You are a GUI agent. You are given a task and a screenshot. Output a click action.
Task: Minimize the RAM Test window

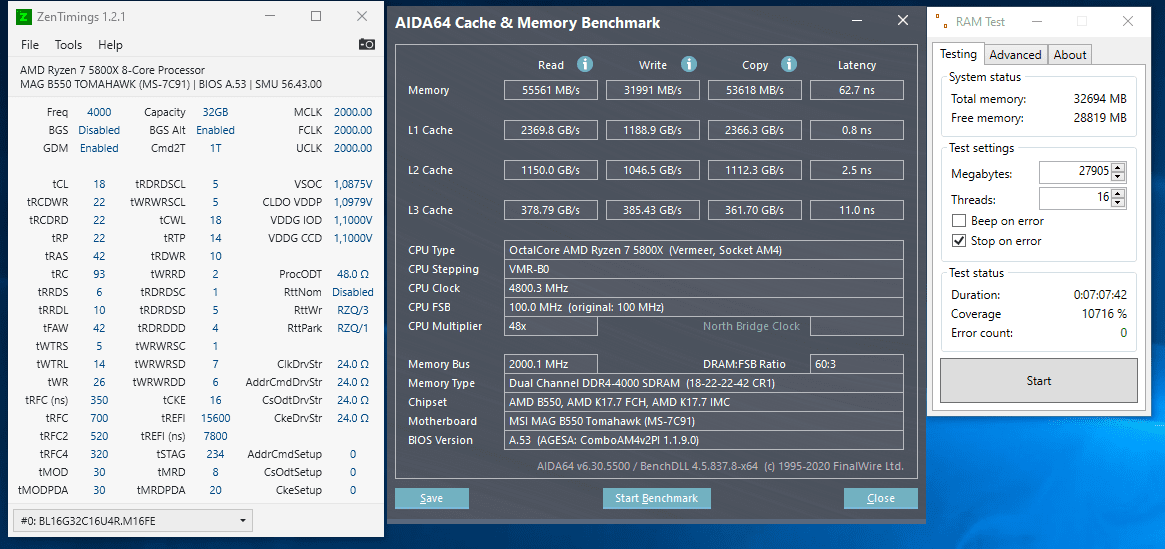pos(1036,22)
